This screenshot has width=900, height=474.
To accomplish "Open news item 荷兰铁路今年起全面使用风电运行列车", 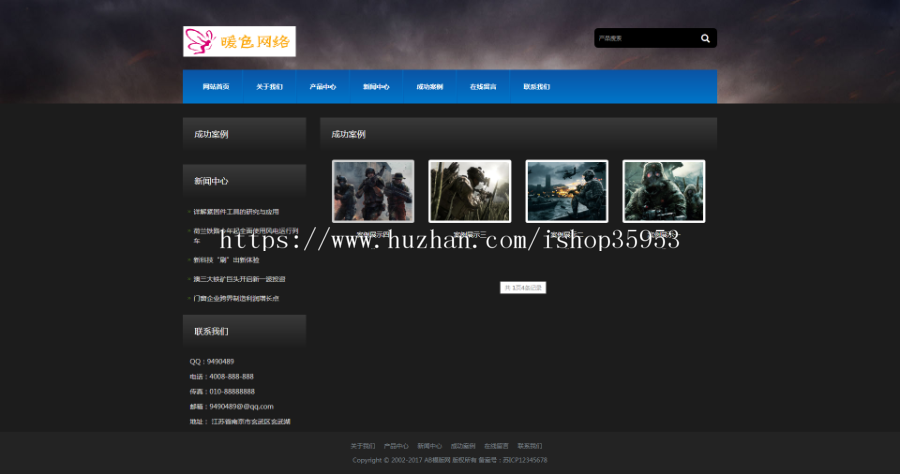I will point(246,235).
